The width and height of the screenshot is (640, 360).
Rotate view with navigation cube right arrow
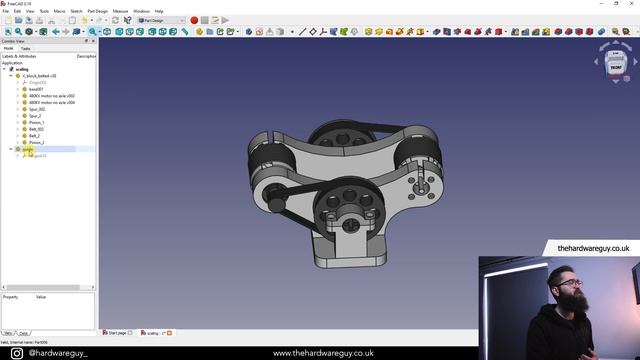[635, 62]
